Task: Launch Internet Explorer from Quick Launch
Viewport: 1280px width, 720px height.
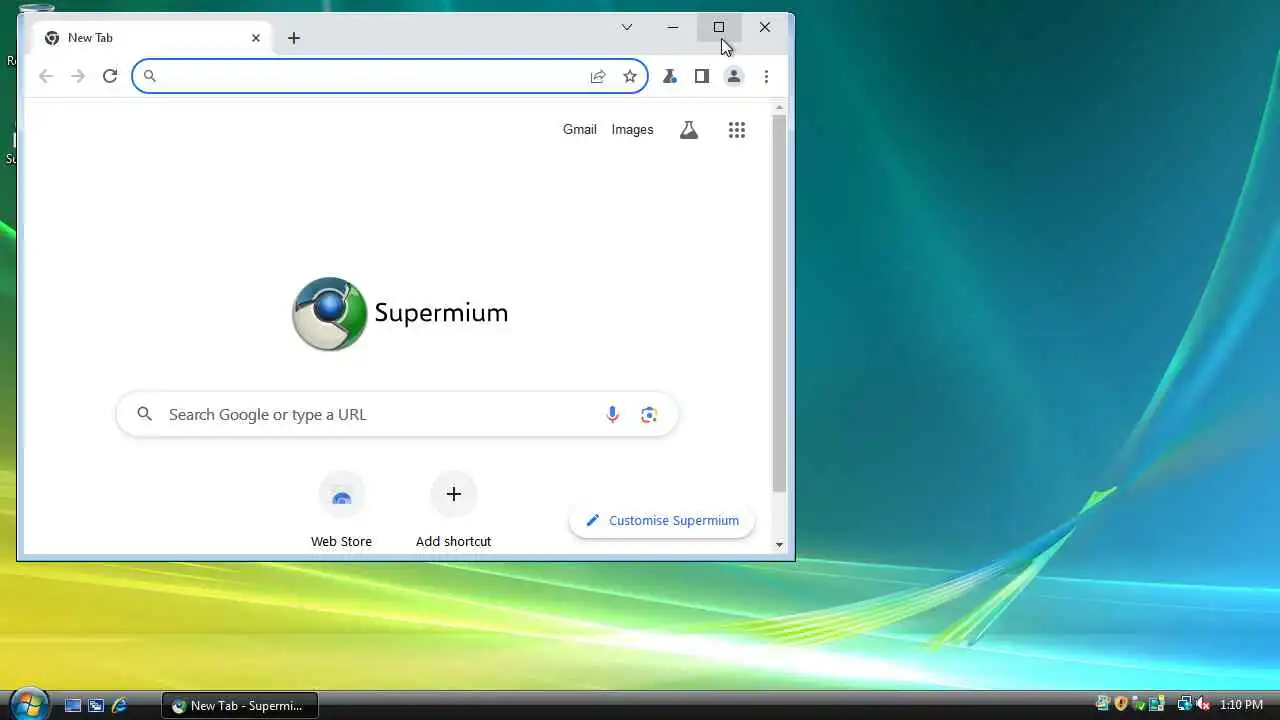Action: click(119, 705)
